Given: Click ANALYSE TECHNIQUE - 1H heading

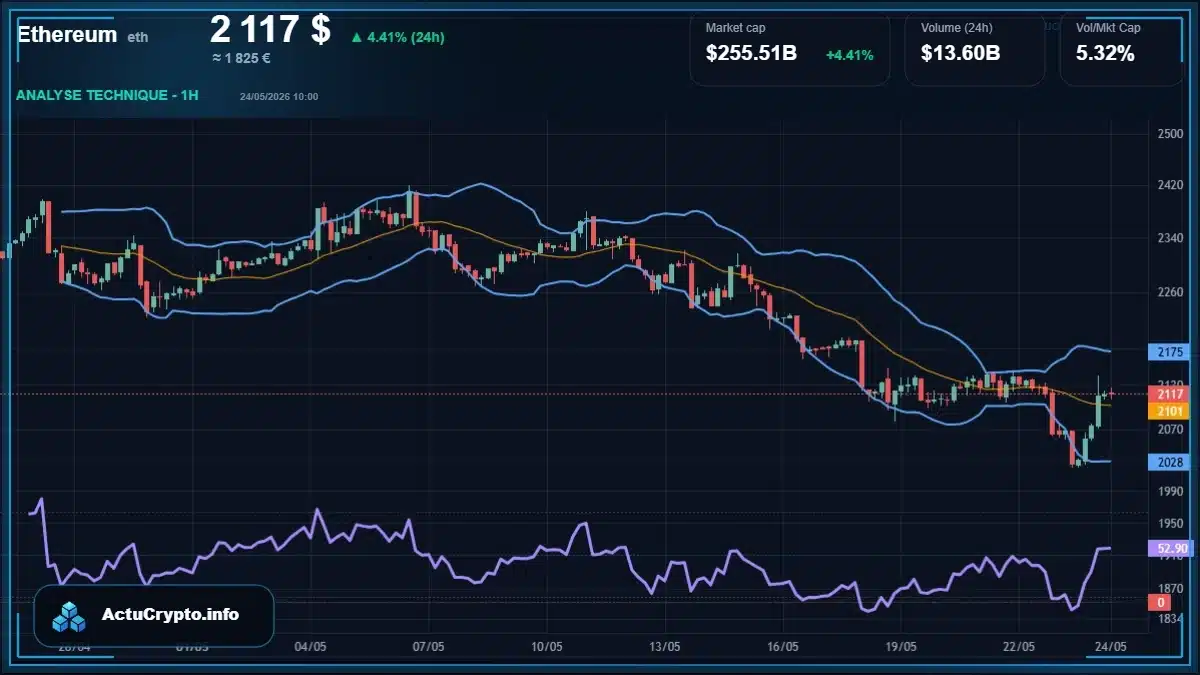Looking at the screenshot, I should 107,95.
